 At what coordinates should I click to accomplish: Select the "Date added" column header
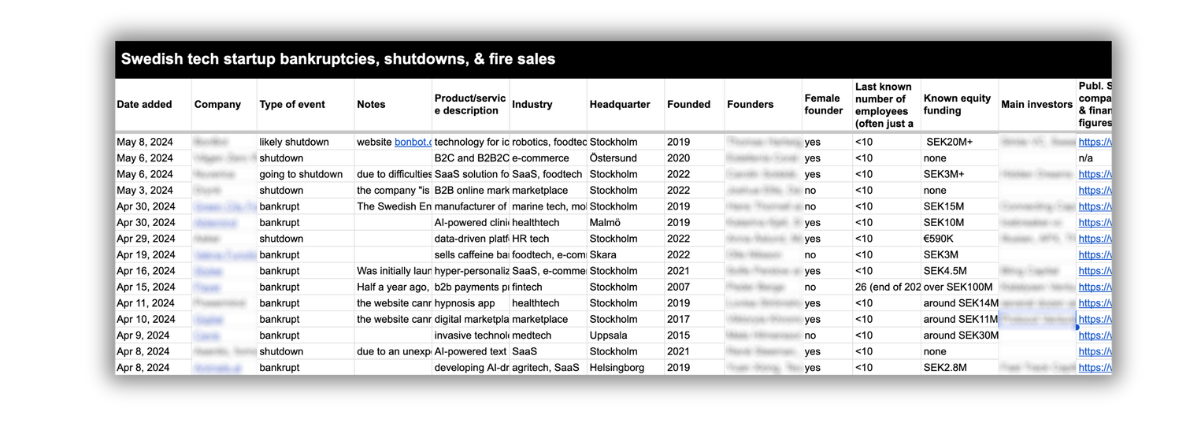(x=144, y=104)
